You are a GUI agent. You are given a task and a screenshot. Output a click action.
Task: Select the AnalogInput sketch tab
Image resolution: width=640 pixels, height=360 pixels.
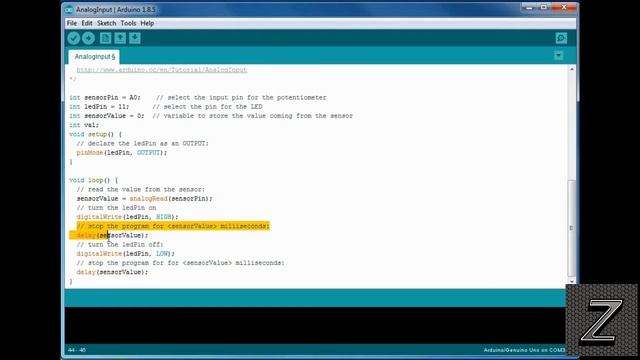(94, 56)
